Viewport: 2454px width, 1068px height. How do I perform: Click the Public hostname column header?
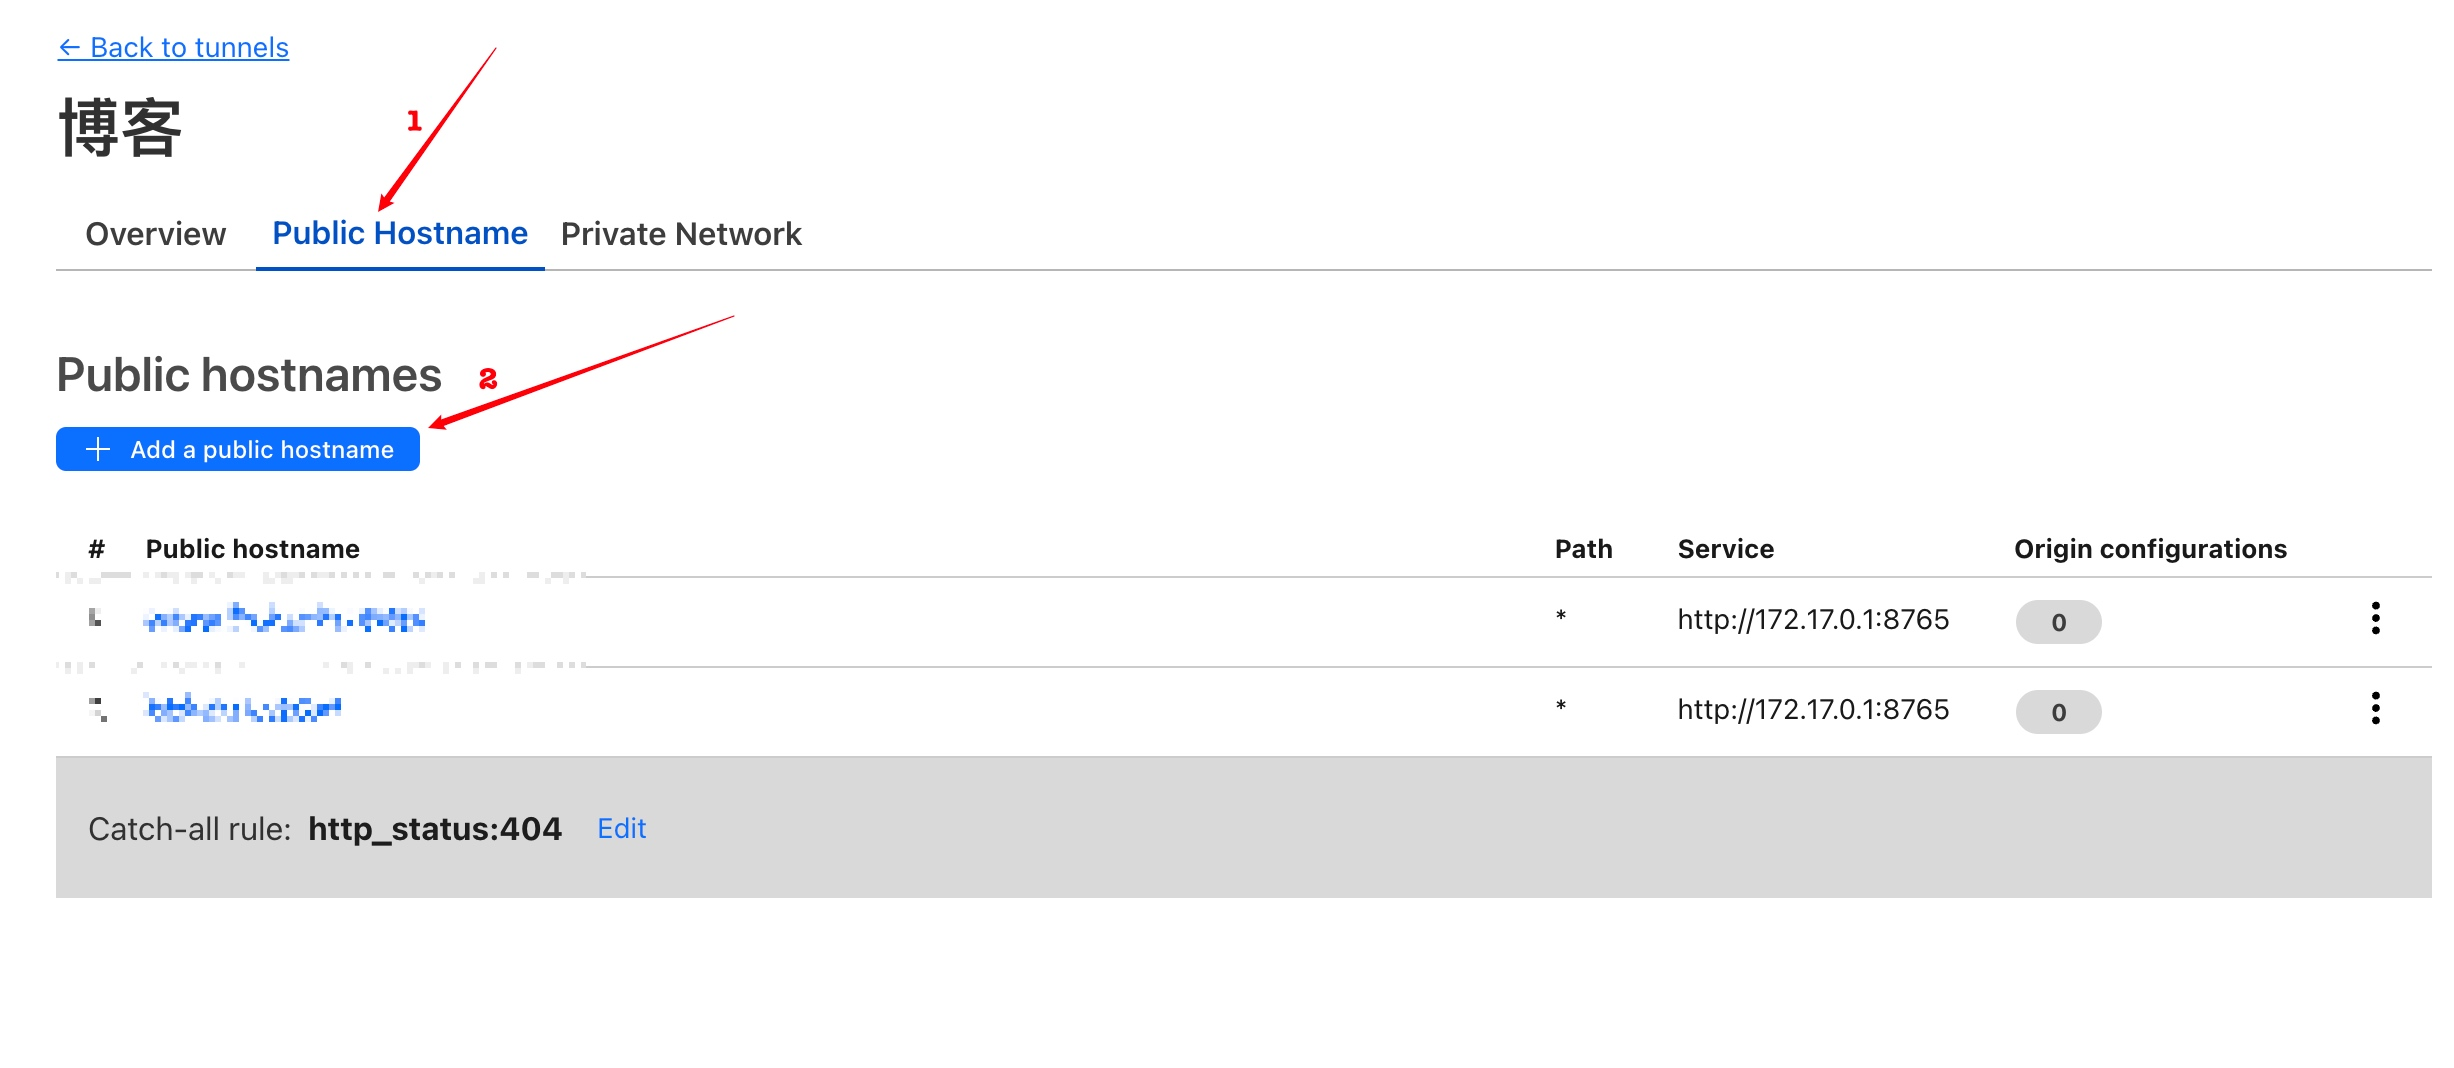253,549
